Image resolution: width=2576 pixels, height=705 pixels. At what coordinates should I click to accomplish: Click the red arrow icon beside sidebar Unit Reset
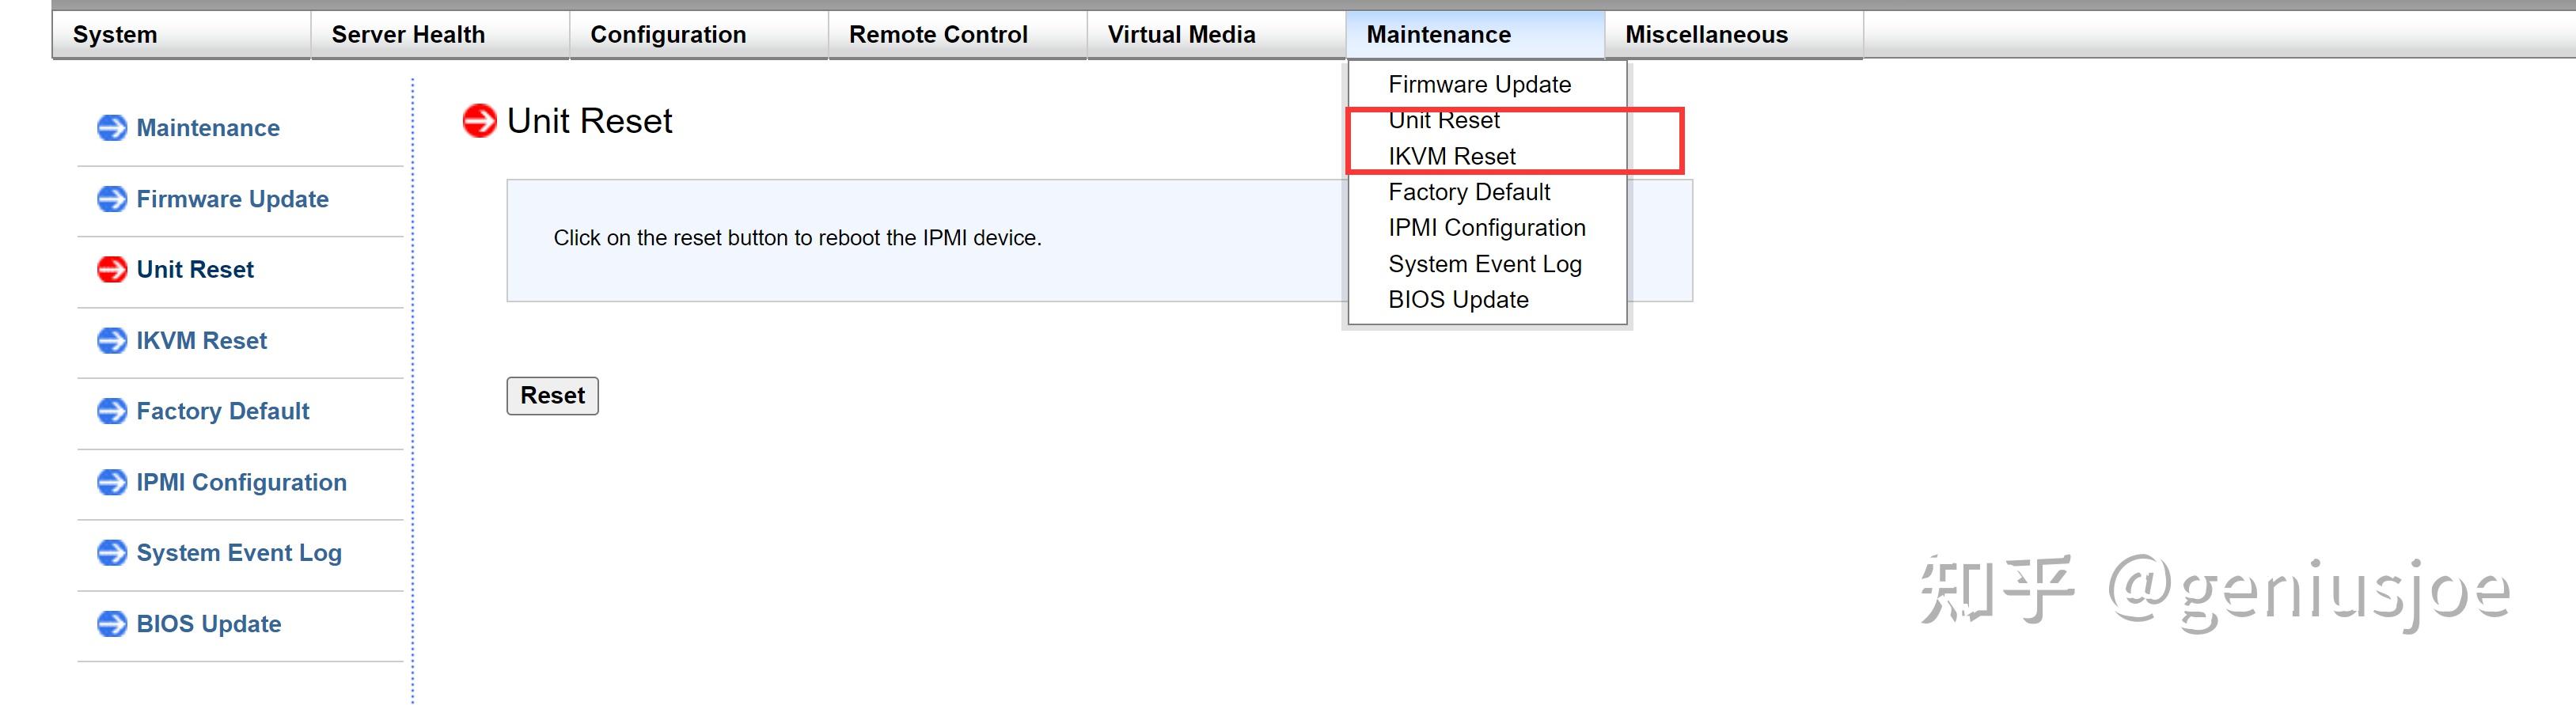pyautogui.click(x=111, y=269)
